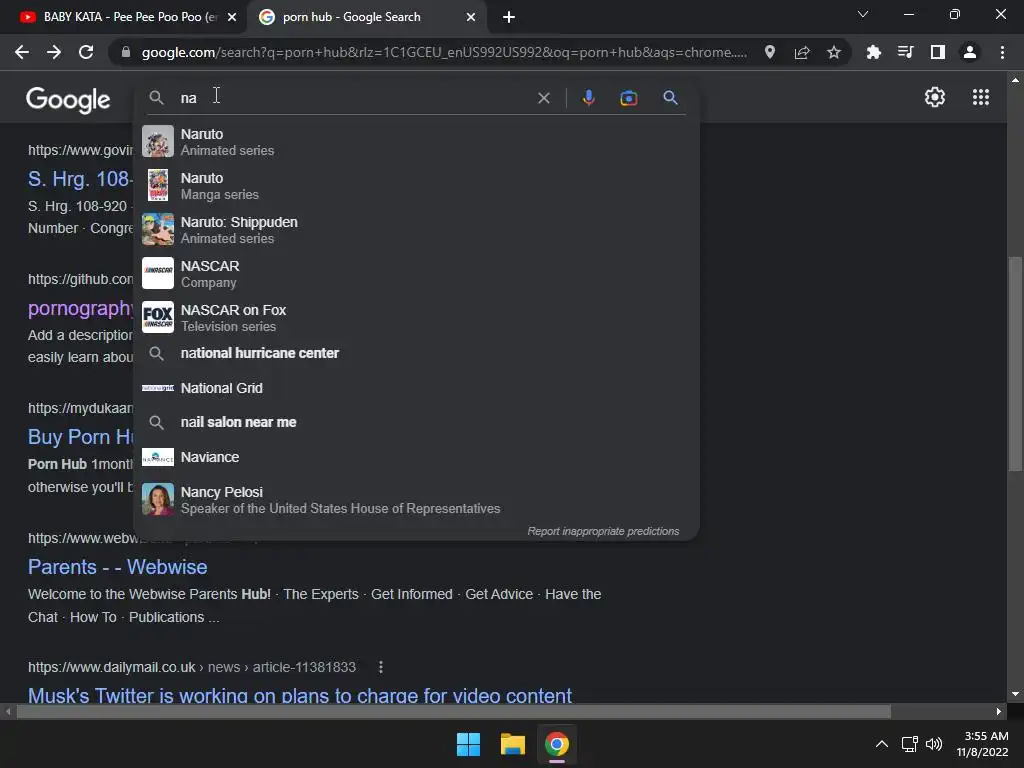Image resolution: width=1024 pixels, height=768 pixels.
Task: Show hidden system tray icons
Action: point(882,744)
